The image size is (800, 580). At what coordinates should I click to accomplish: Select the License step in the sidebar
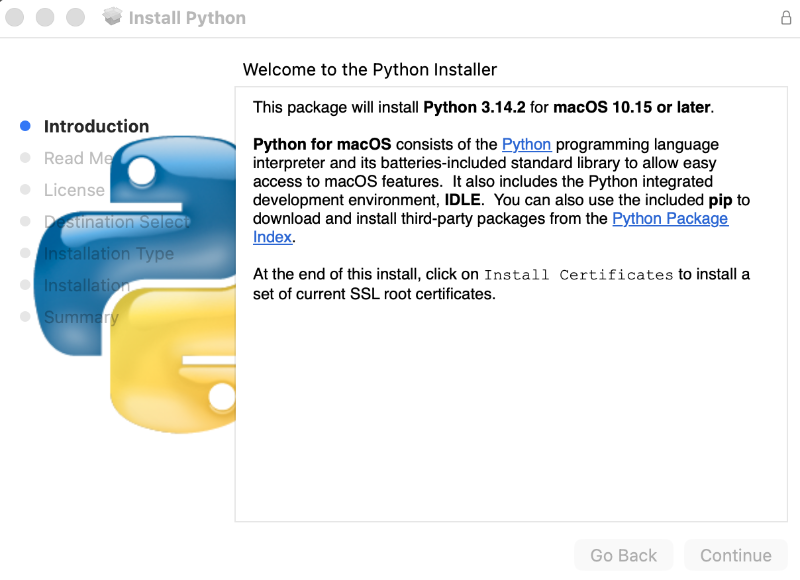[x=75, y=190]
